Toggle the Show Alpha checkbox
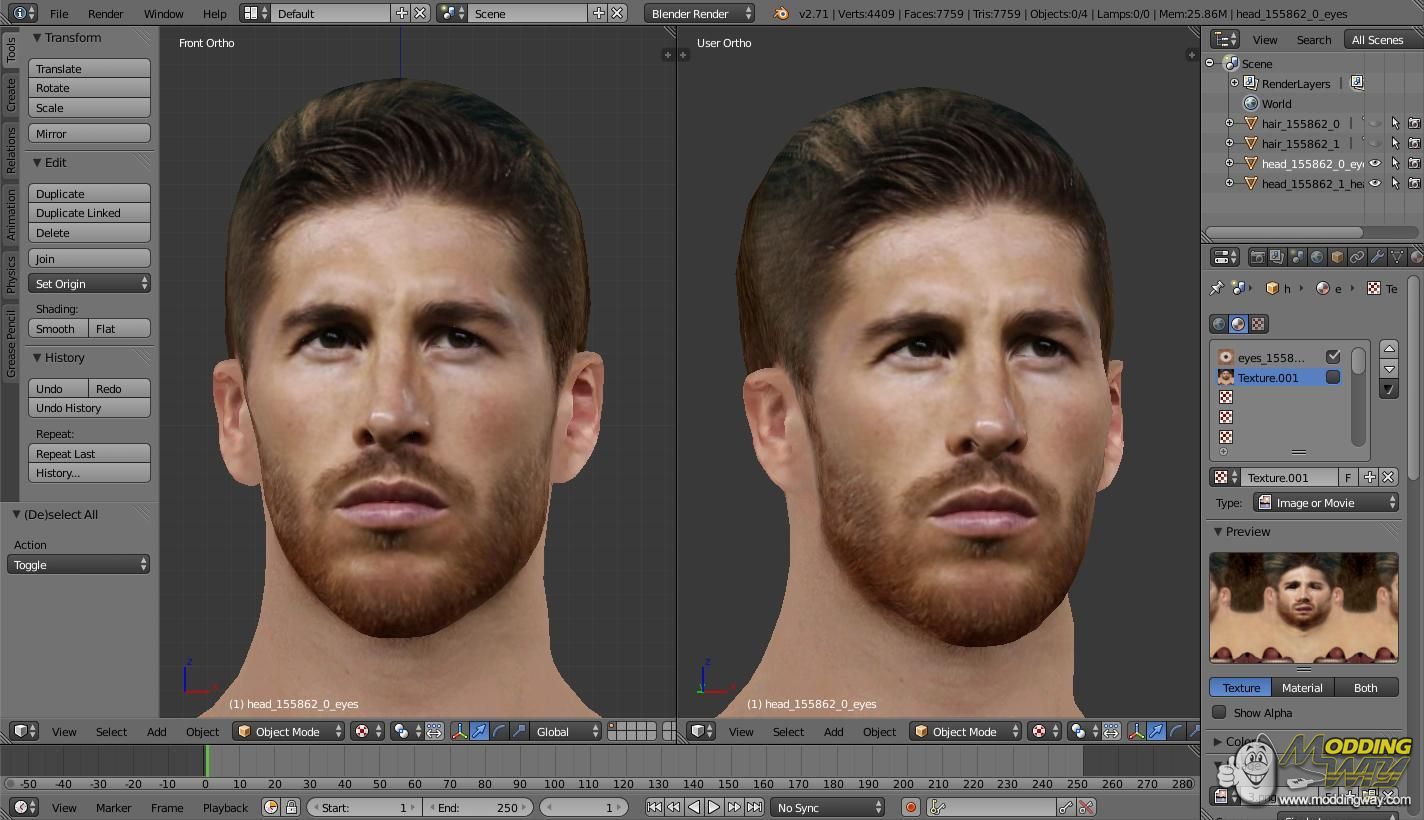Screen dimensions: 1424x820 1219,713
